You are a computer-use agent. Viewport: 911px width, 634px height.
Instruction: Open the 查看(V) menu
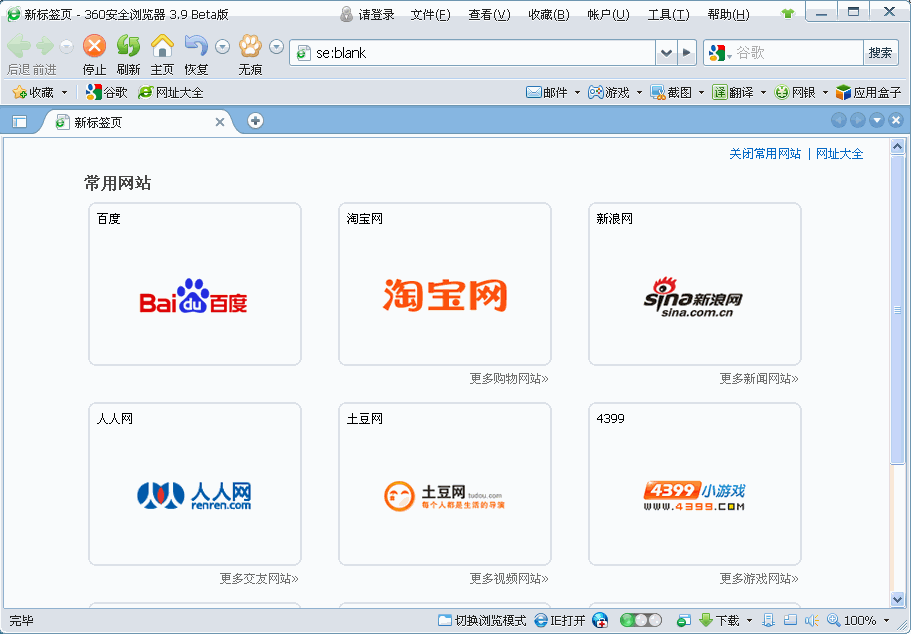[x=489, y=15]
